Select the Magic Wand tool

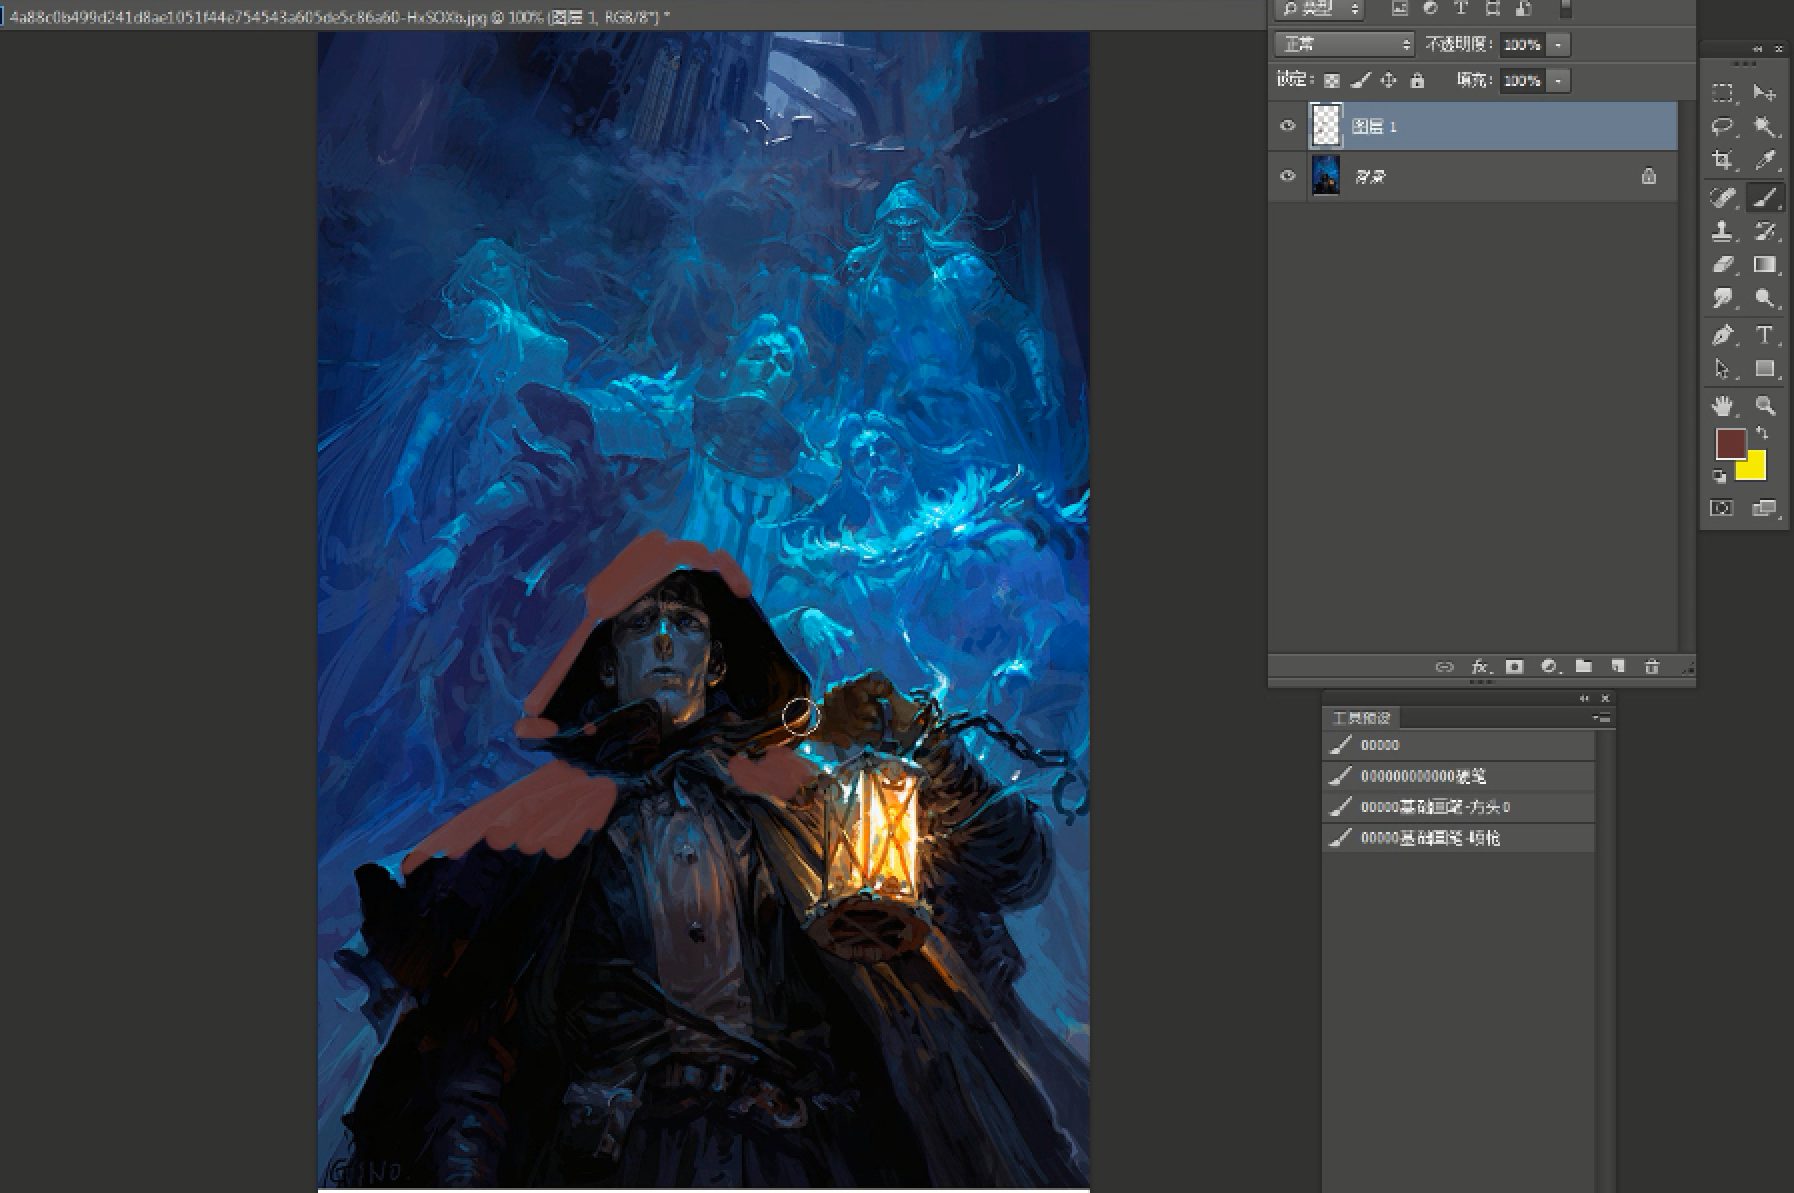[1765, 127]
